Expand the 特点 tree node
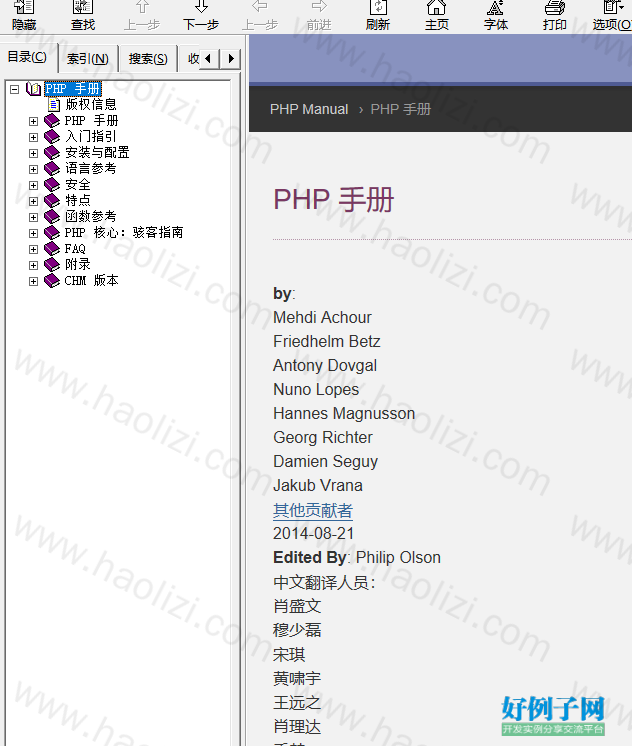The height and width of the screenshot is (746, 632). (x=33, y=201)
